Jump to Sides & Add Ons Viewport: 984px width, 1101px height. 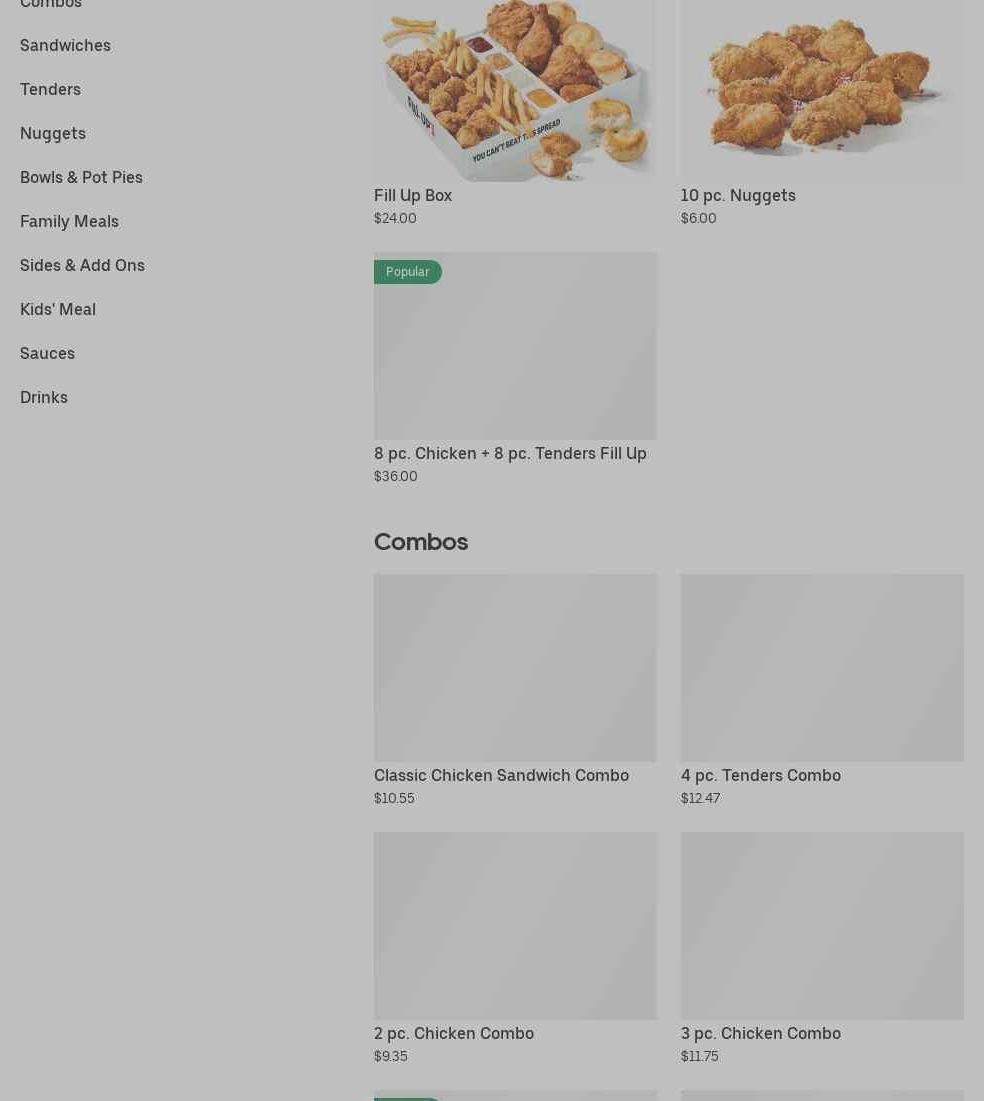[x=82, y=265]
